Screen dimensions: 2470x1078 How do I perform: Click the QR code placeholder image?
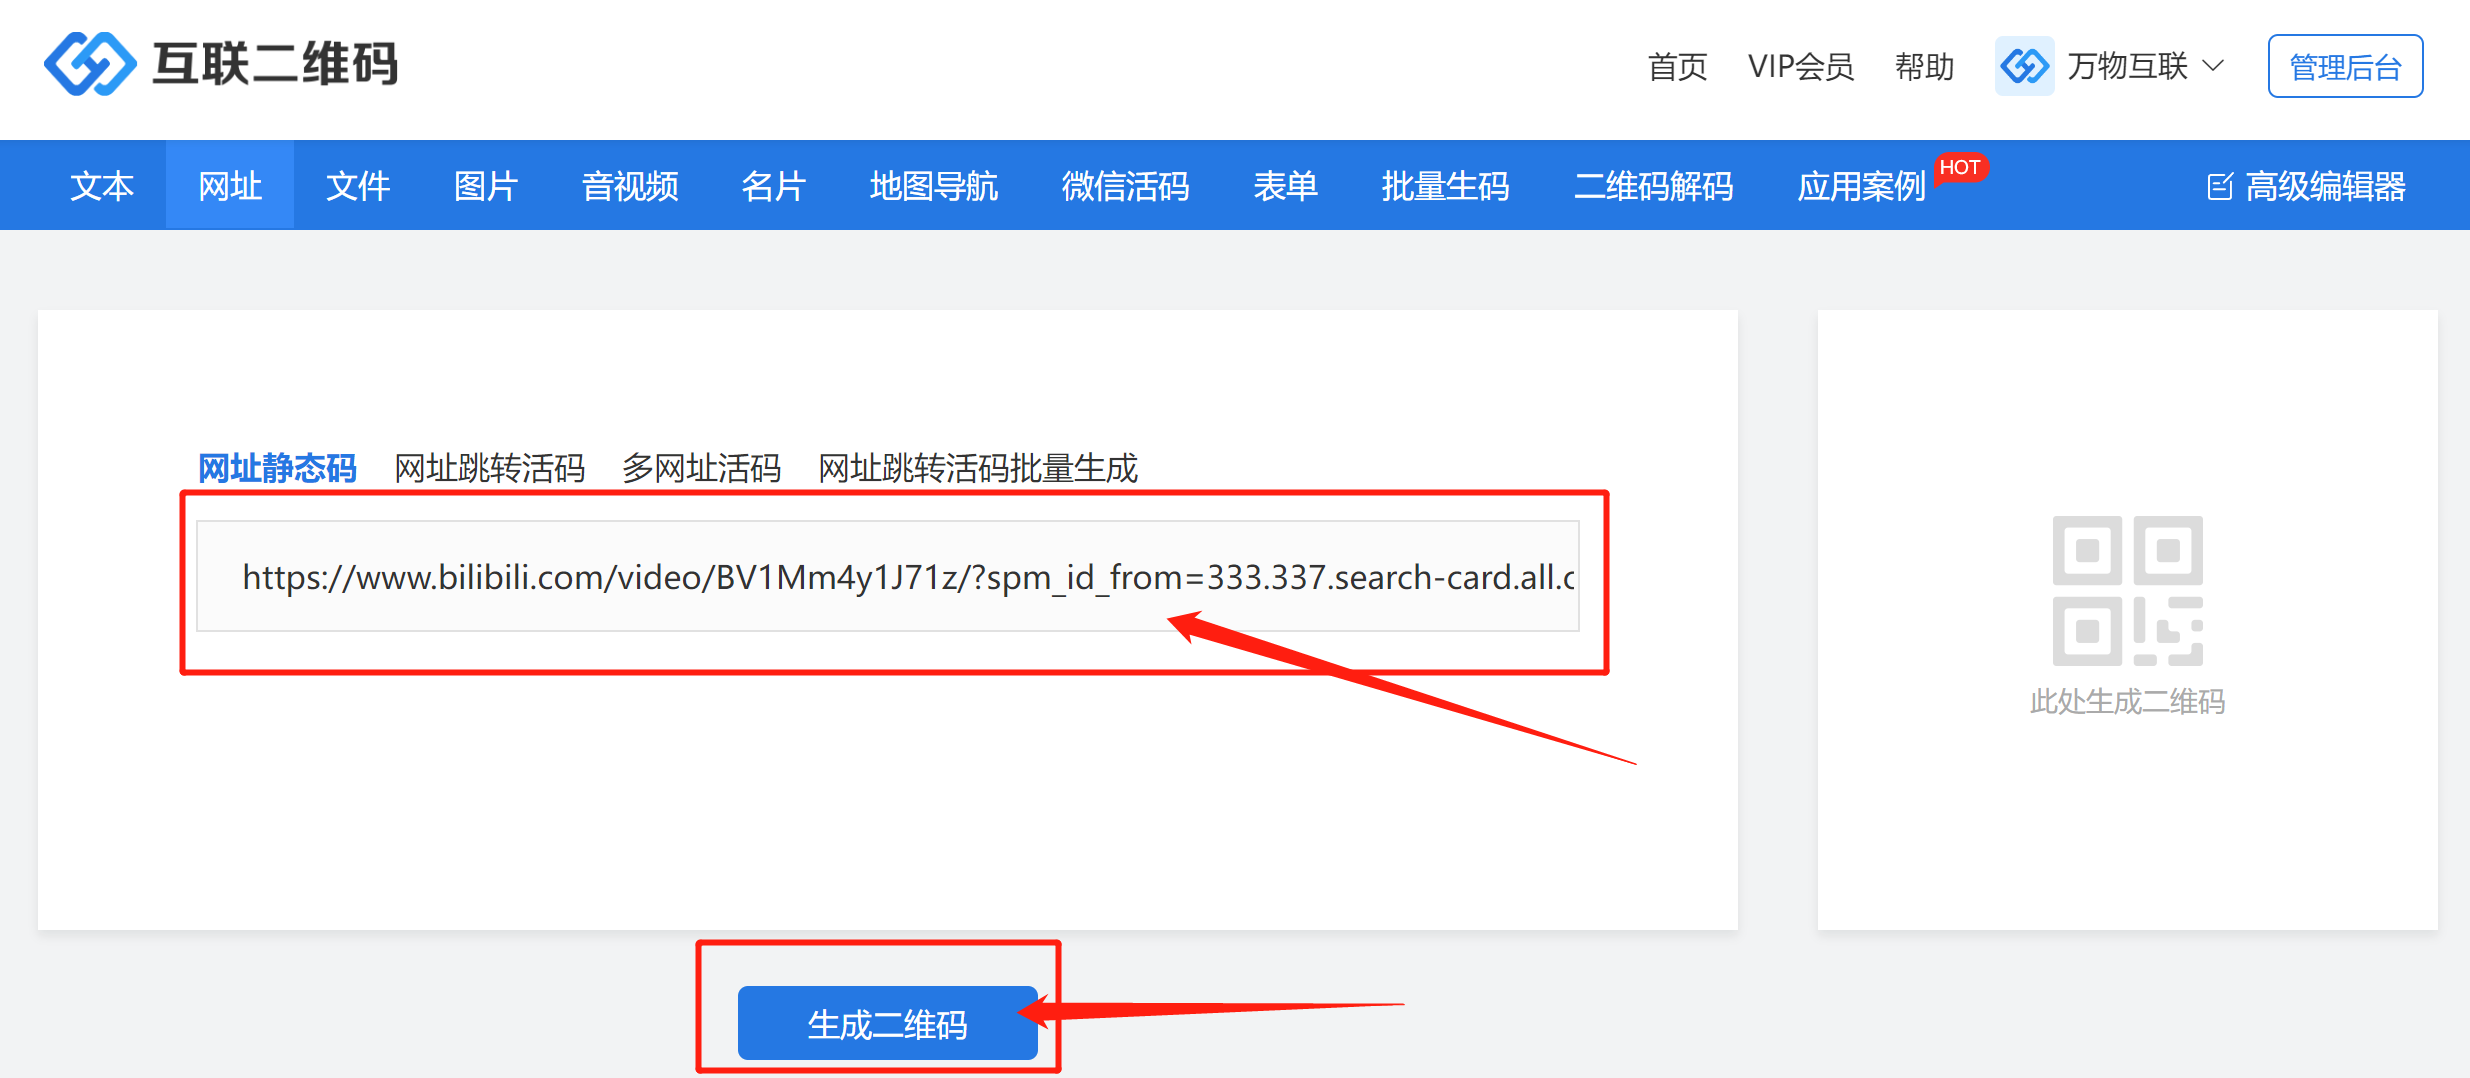click(2127, 590)
